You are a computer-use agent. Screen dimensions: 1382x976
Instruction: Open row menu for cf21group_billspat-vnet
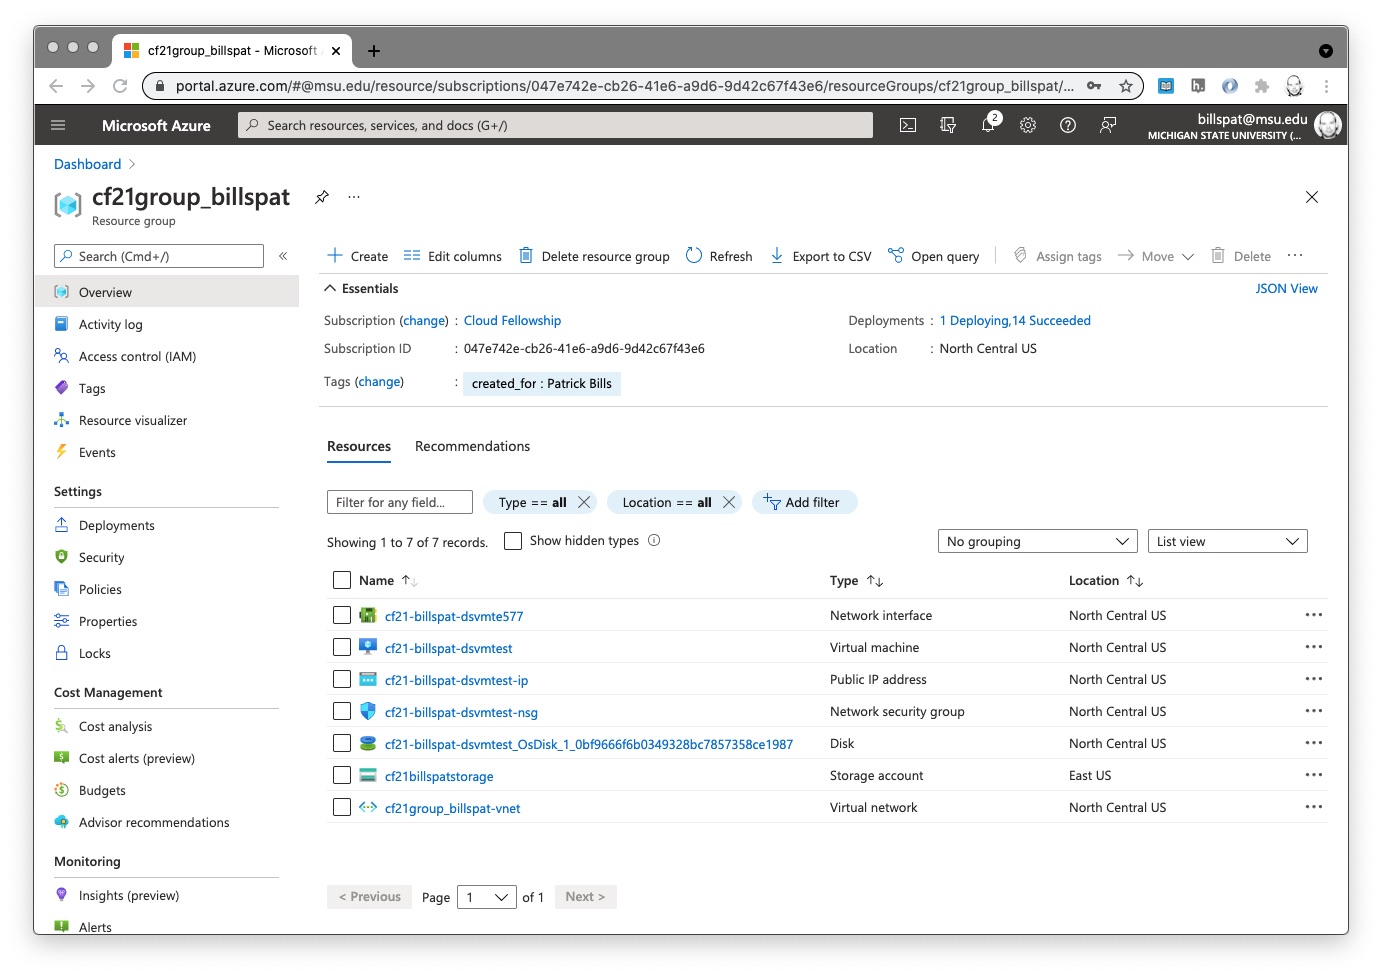click(1314, 807)
